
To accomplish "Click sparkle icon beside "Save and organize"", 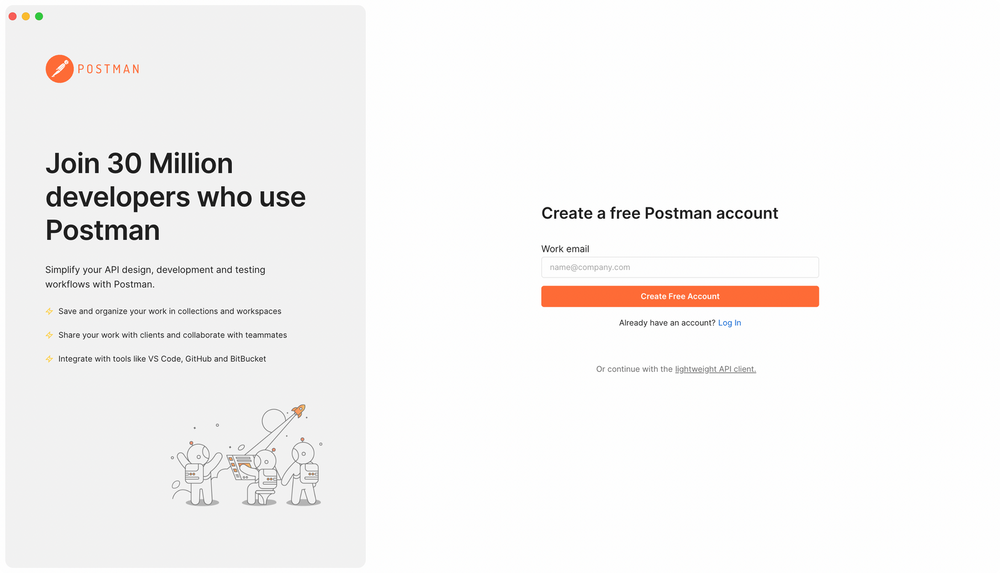I will (49, 311).
